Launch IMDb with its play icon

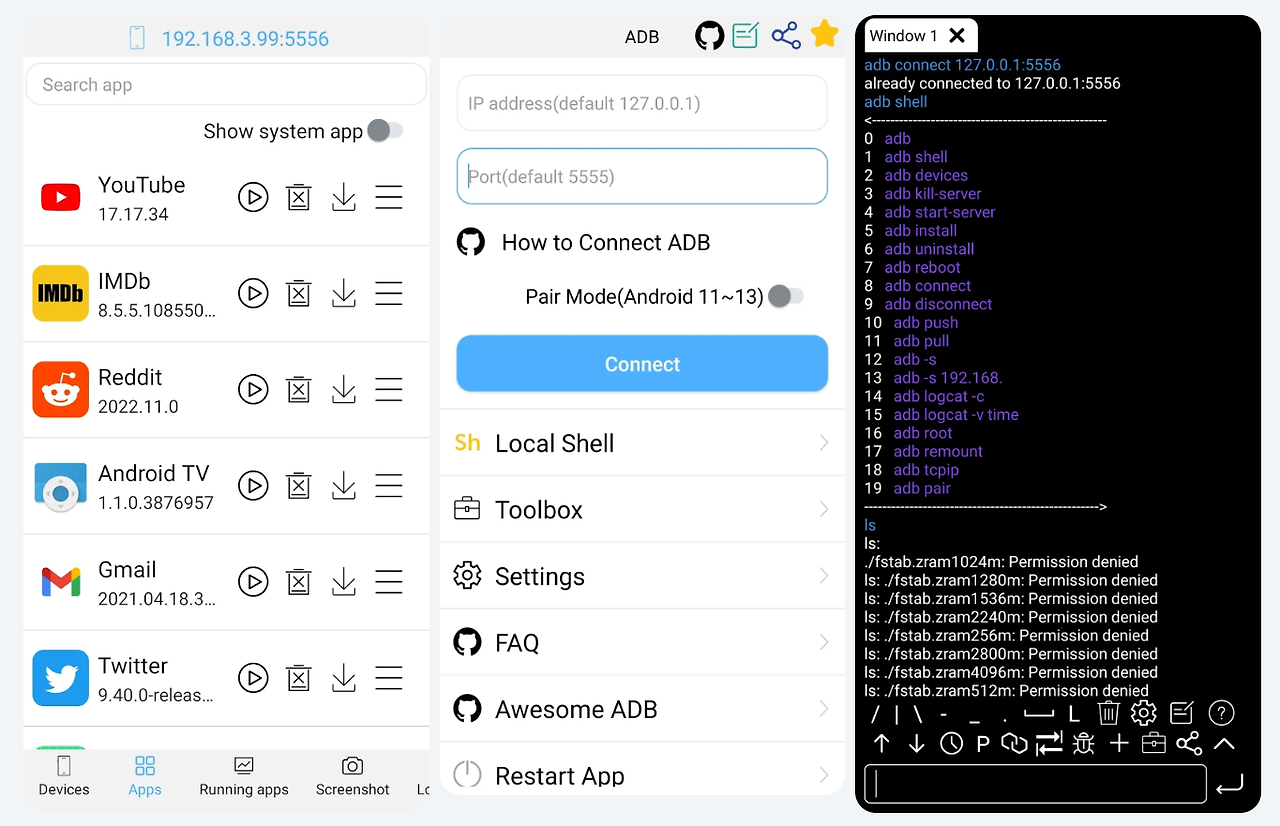(253, 293)
